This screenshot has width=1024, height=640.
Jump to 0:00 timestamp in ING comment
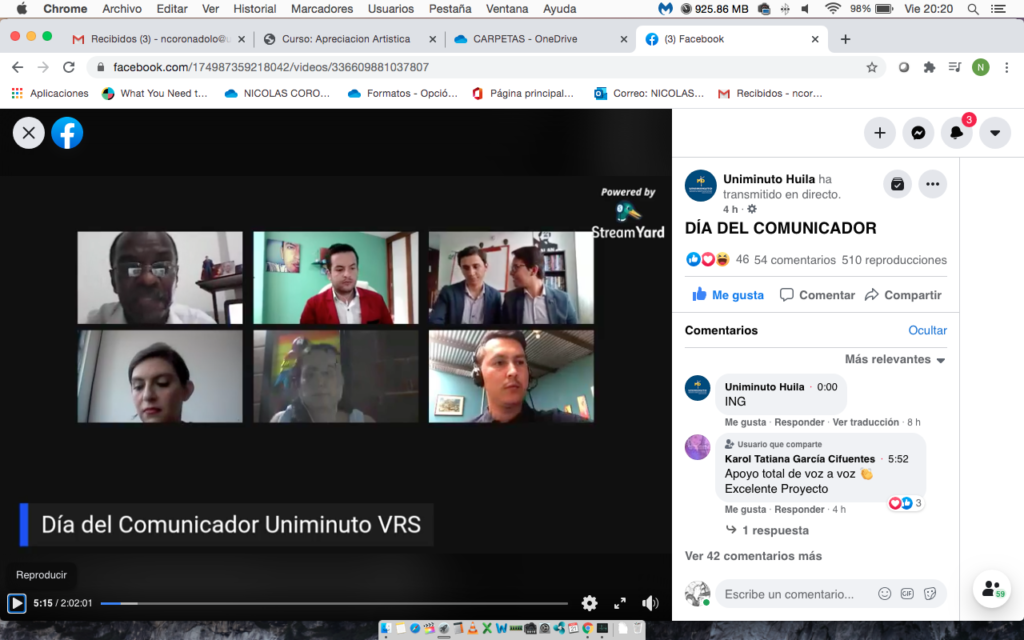pyautogui.click(x=827, y=387)
